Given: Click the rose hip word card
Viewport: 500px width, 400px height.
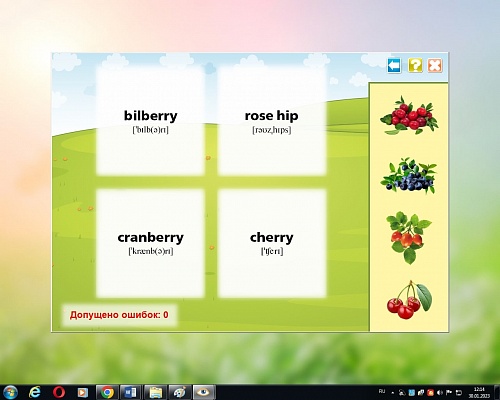Looking at the screenshot, I should click(x=272, y=121).
